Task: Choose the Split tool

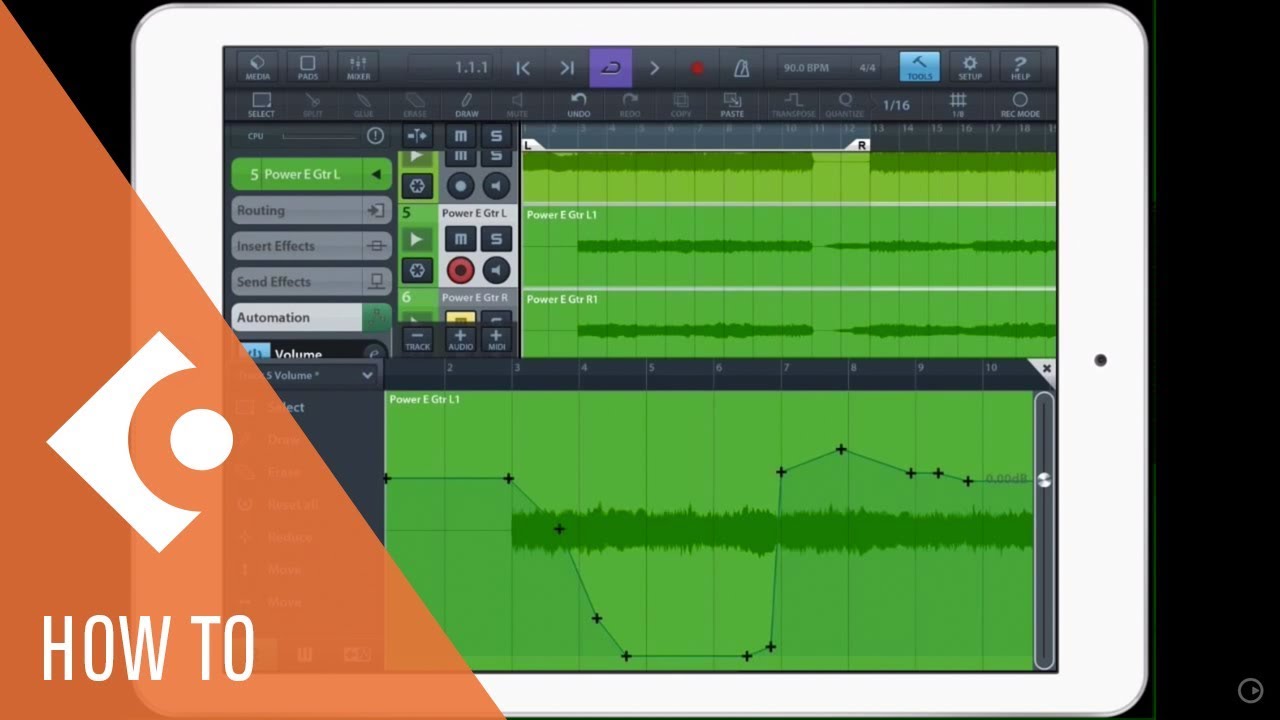Action: click(313, 104)
